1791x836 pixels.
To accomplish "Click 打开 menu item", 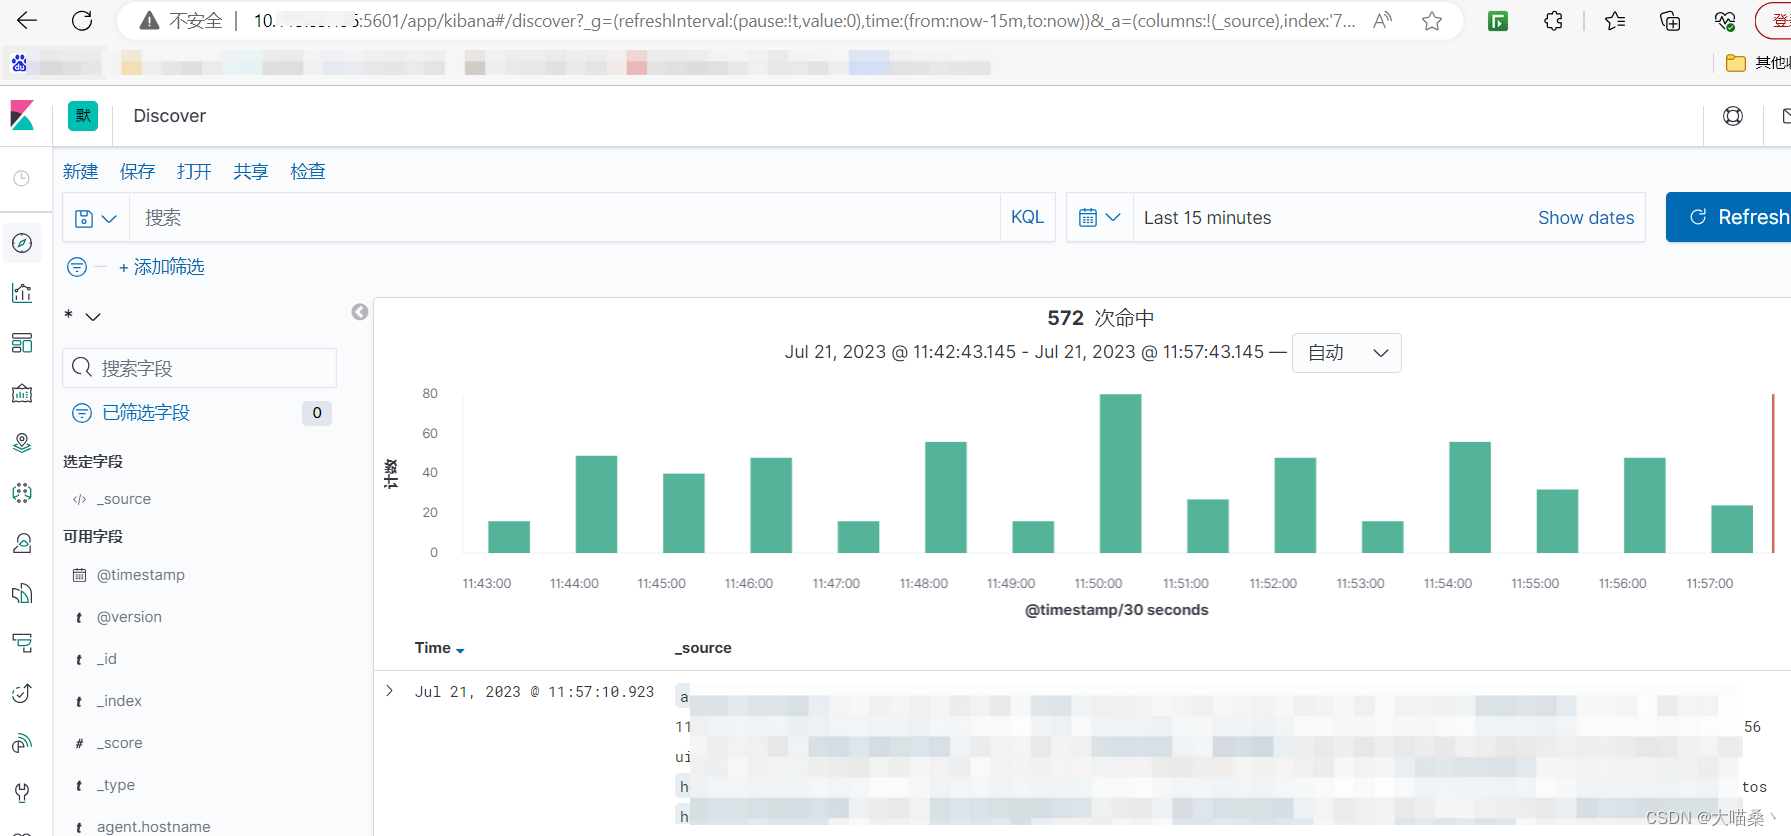I will [x=194, y=171].
